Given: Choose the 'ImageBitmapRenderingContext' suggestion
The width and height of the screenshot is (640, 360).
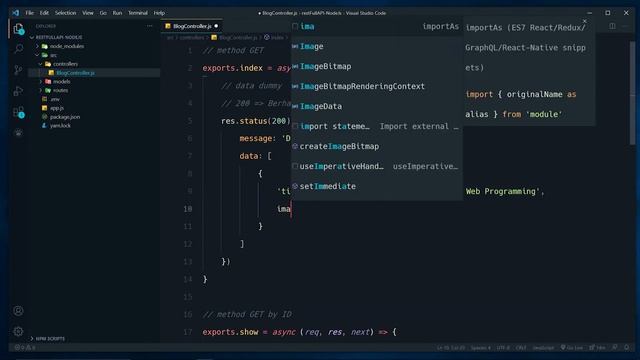Looking at the screenshot, I should pos(377,87).
